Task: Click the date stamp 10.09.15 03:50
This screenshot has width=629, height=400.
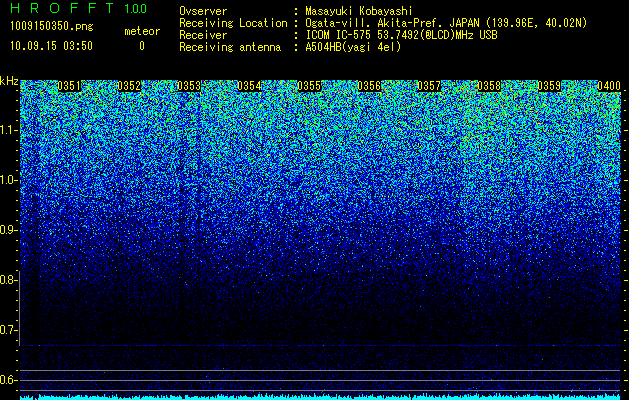Action: point(51,46)
